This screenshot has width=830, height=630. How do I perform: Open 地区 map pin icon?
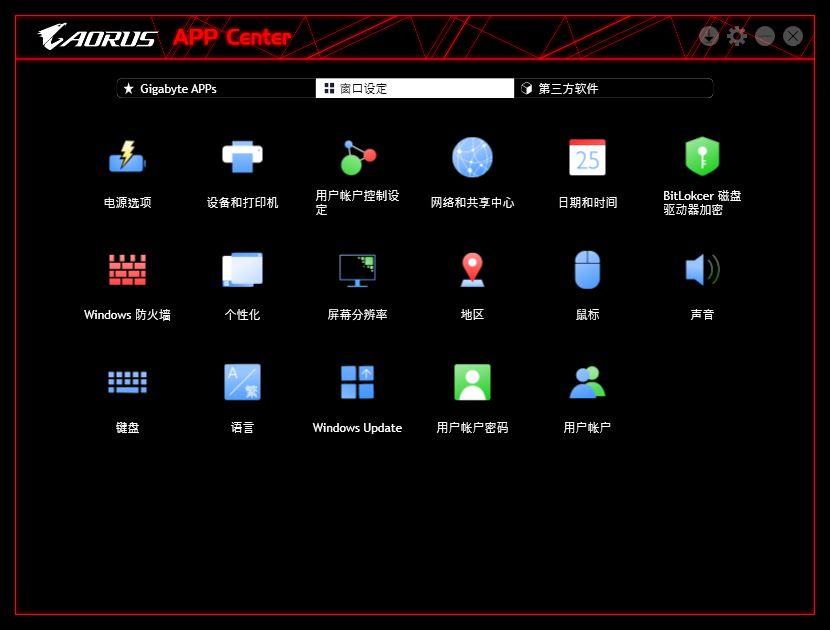(472, 270)
